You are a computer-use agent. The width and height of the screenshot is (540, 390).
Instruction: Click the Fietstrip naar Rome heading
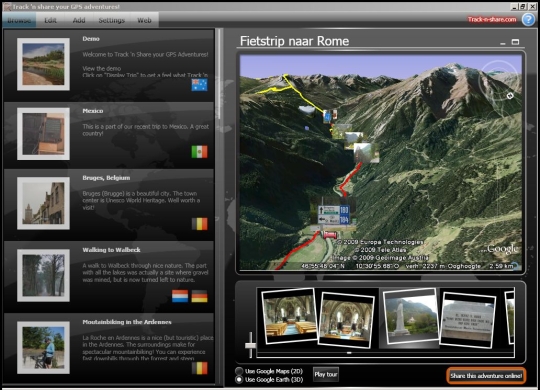click(294, 41)
